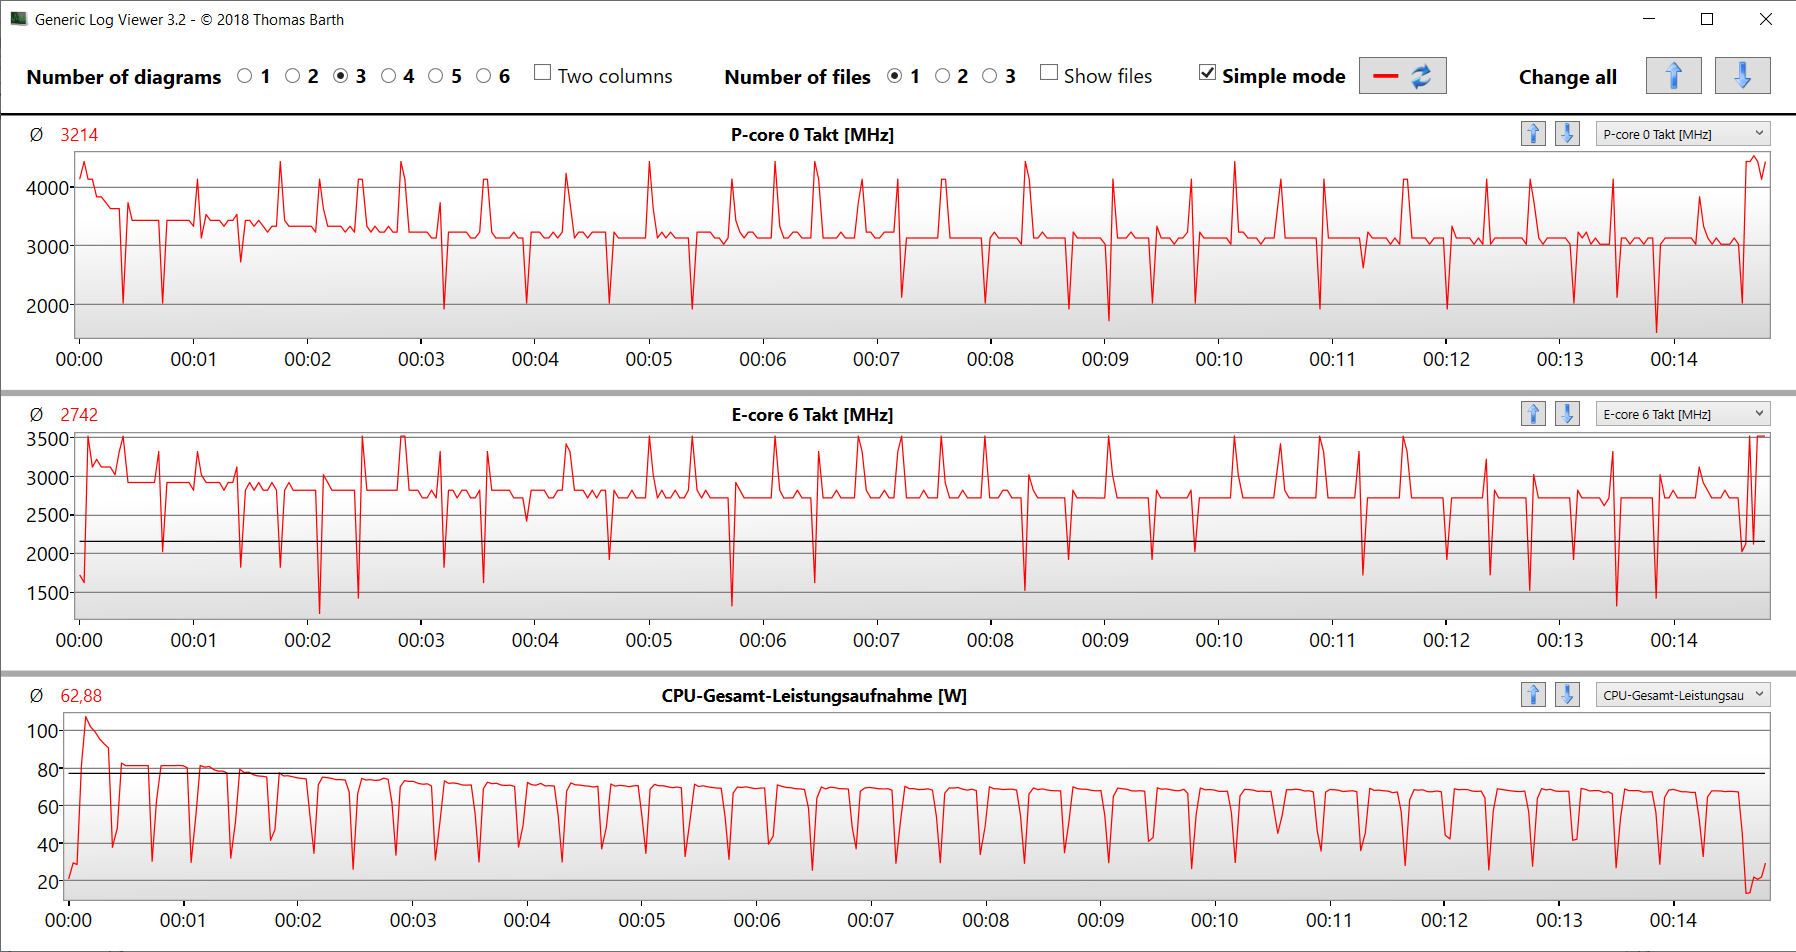This screenshot has height=952, width=1796.
Task: Click the red line refresh color button
Action: pos(1402,76)
